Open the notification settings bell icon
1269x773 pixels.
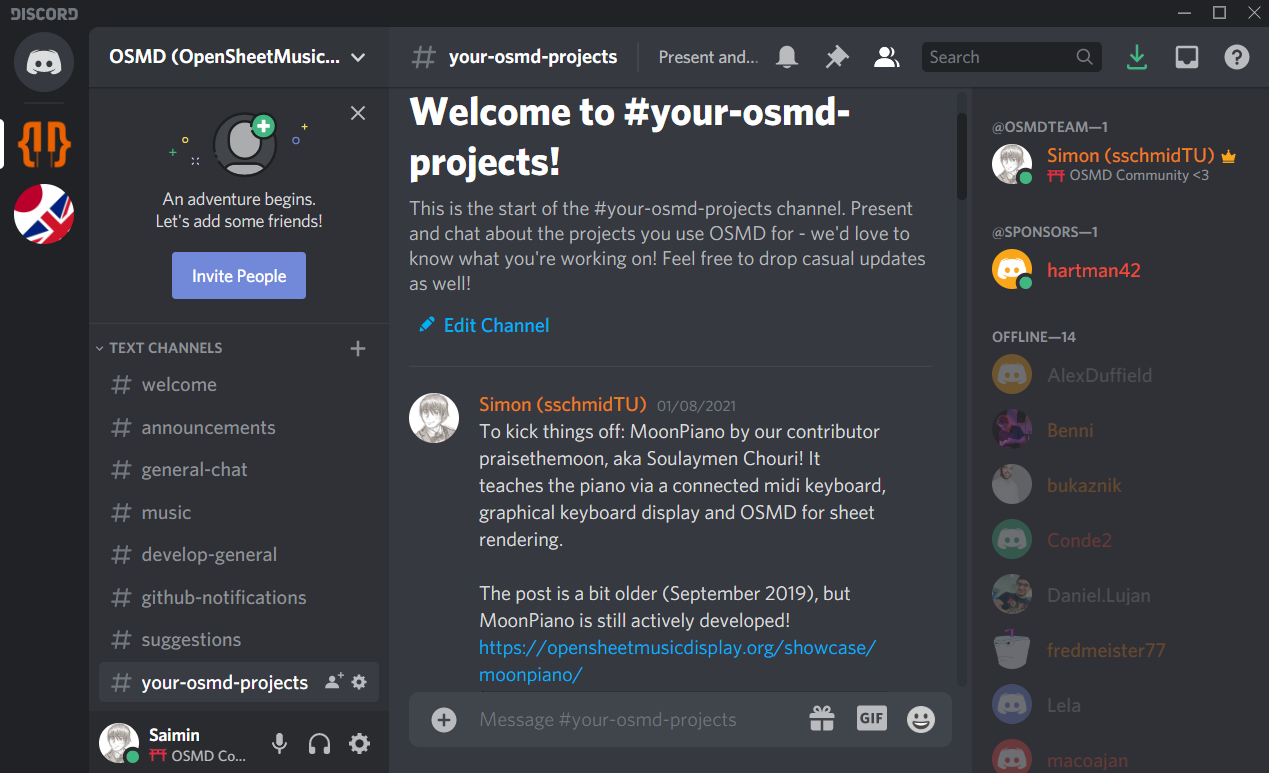(786, 57)
